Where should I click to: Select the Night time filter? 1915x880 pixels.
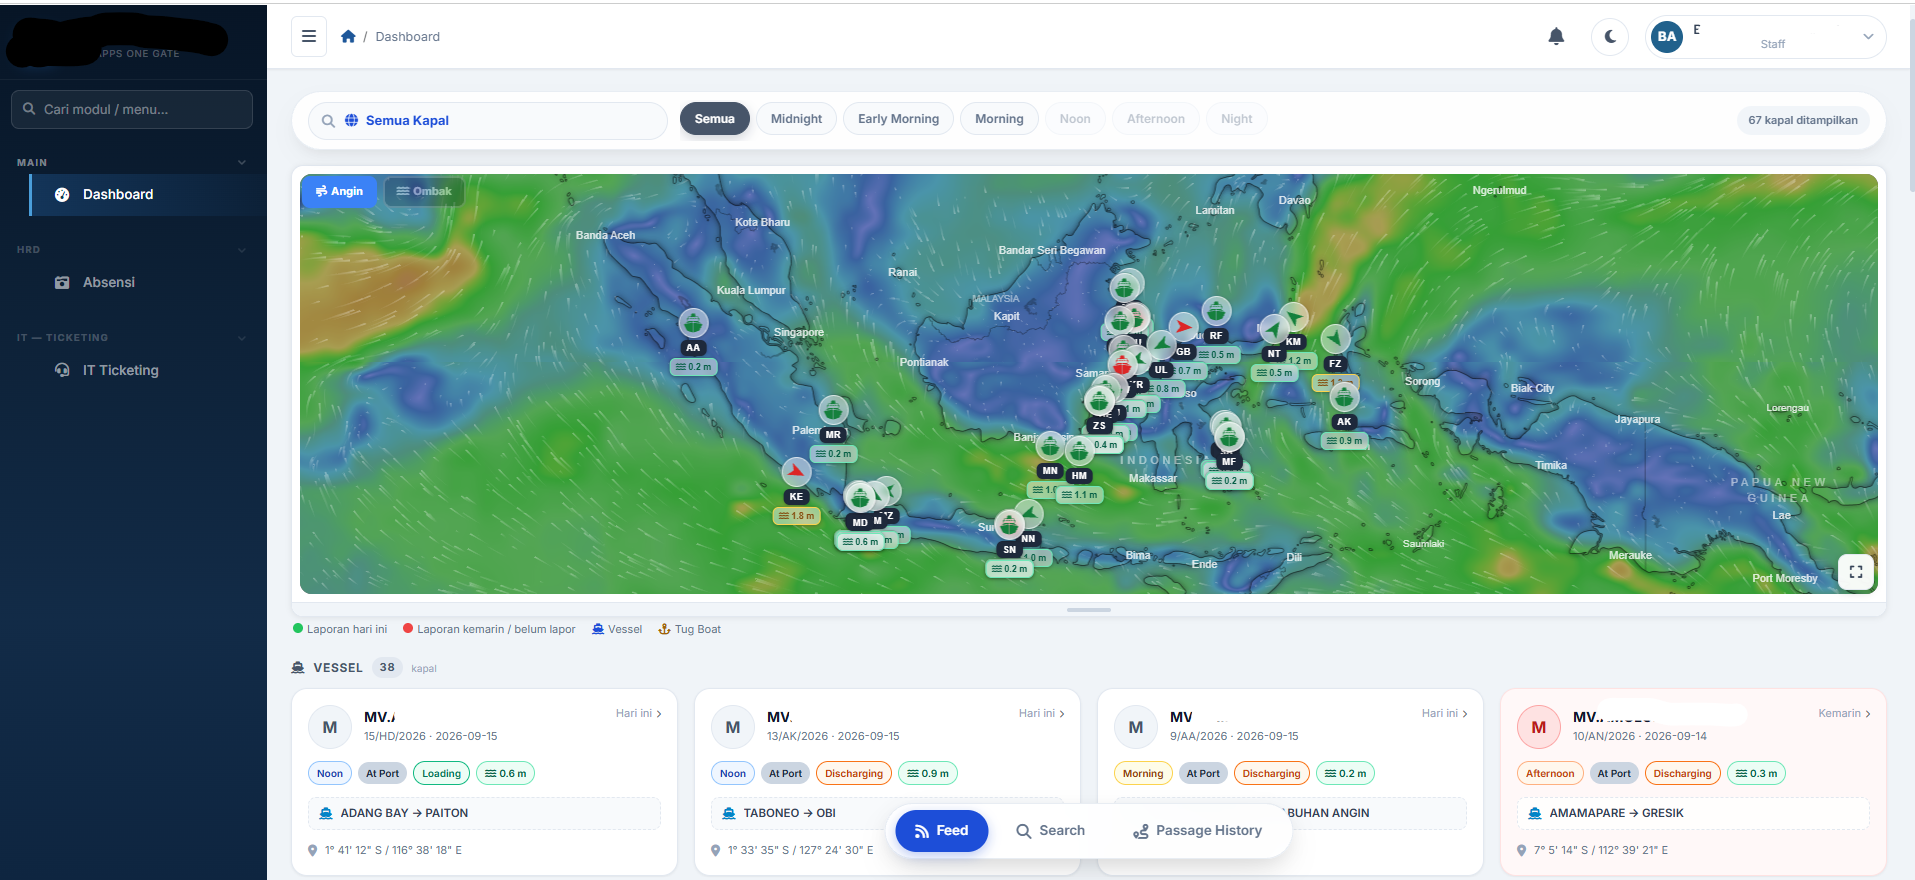pos(1236,119)
